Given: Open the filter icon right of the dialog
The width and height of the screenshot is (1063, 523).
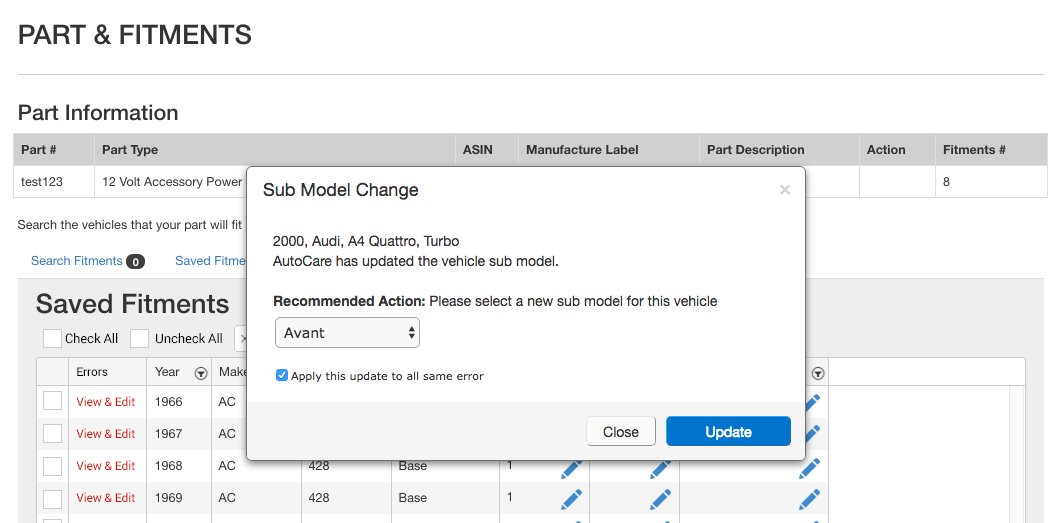Looking at the screenshot, I should click(x=818, y=373).
